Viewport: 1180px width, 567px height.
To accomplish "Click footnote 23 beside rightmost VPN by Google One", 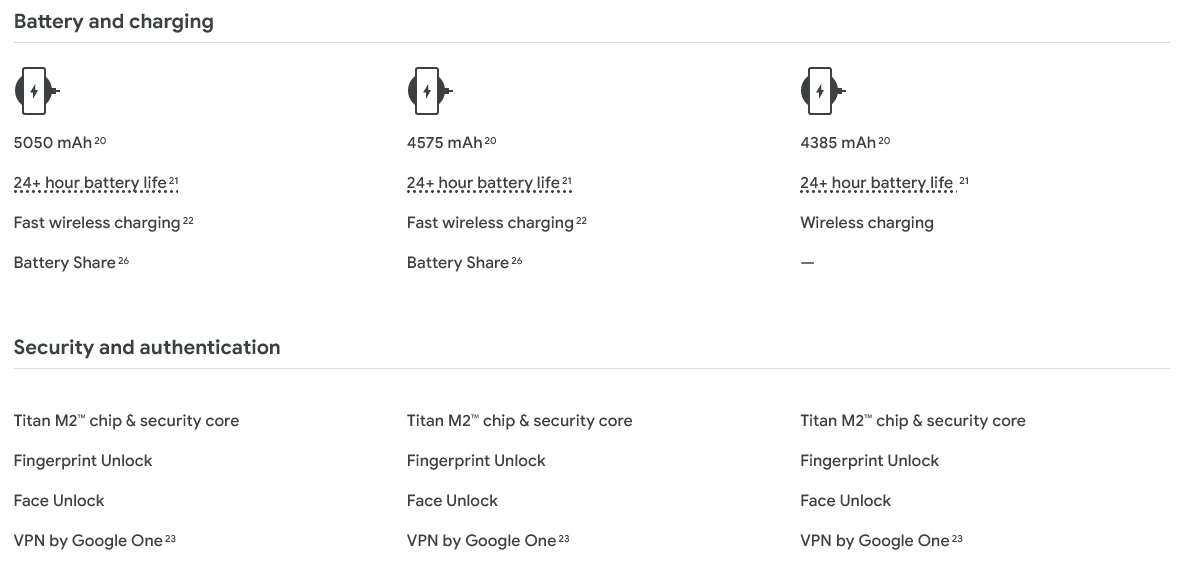I will [957, 538].
